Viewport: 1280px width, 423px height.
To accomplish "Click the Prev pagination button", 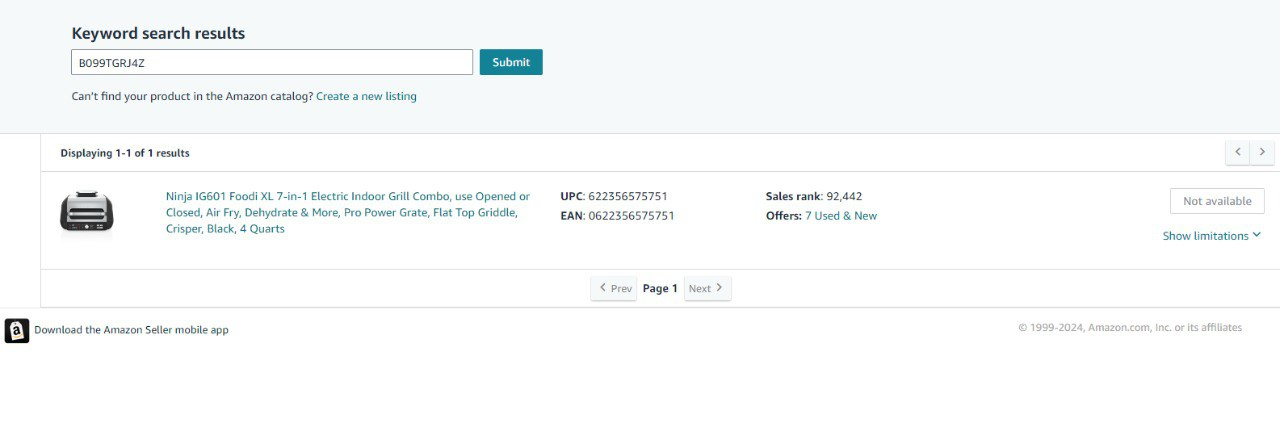I will point(614,288).
